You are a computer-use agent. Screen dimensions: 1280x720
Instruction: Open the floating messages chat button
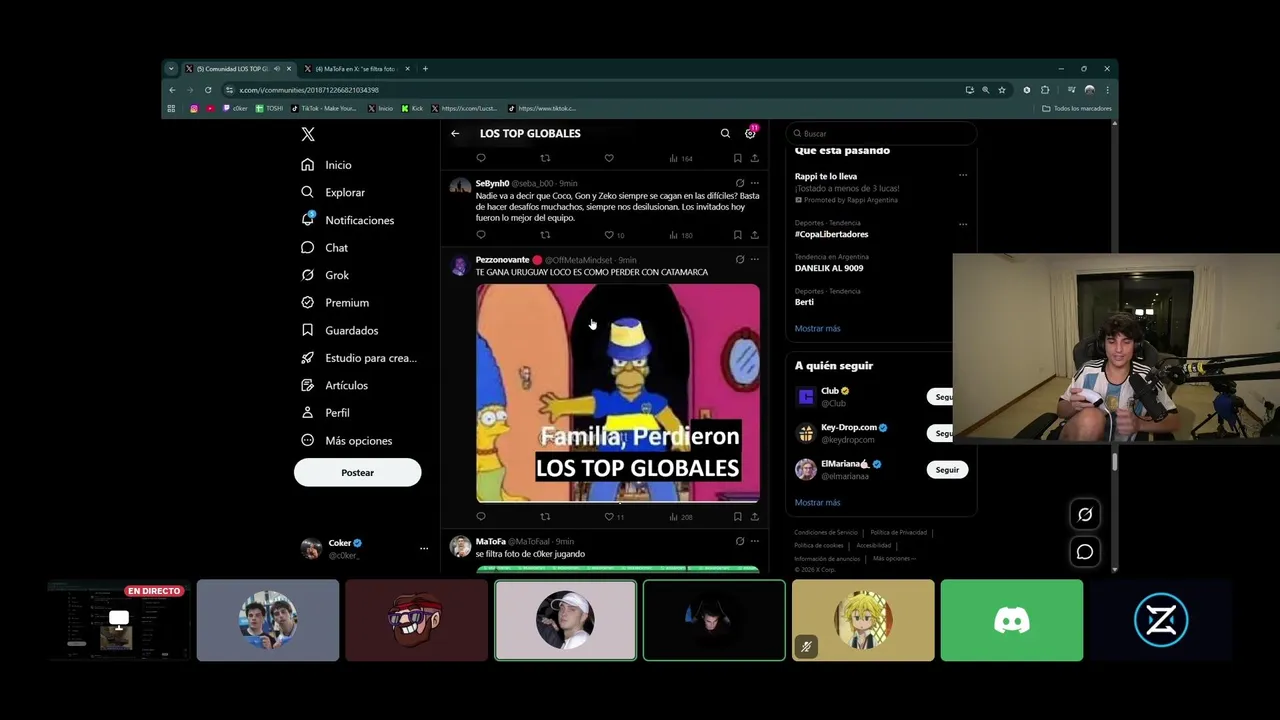pyautogui.click(x=1085, y=552)
